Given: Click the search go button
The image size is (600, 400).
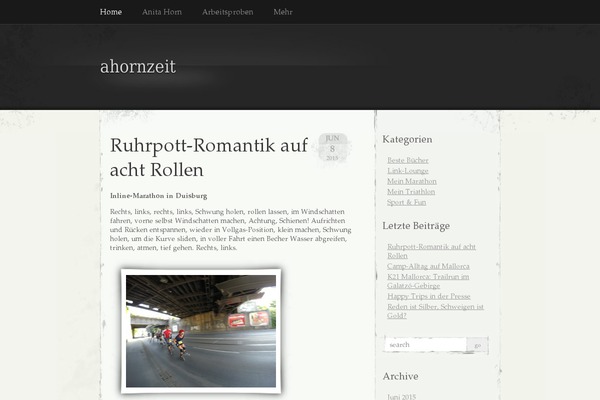Looking at the screenshot, I should (x=478, y=345).
